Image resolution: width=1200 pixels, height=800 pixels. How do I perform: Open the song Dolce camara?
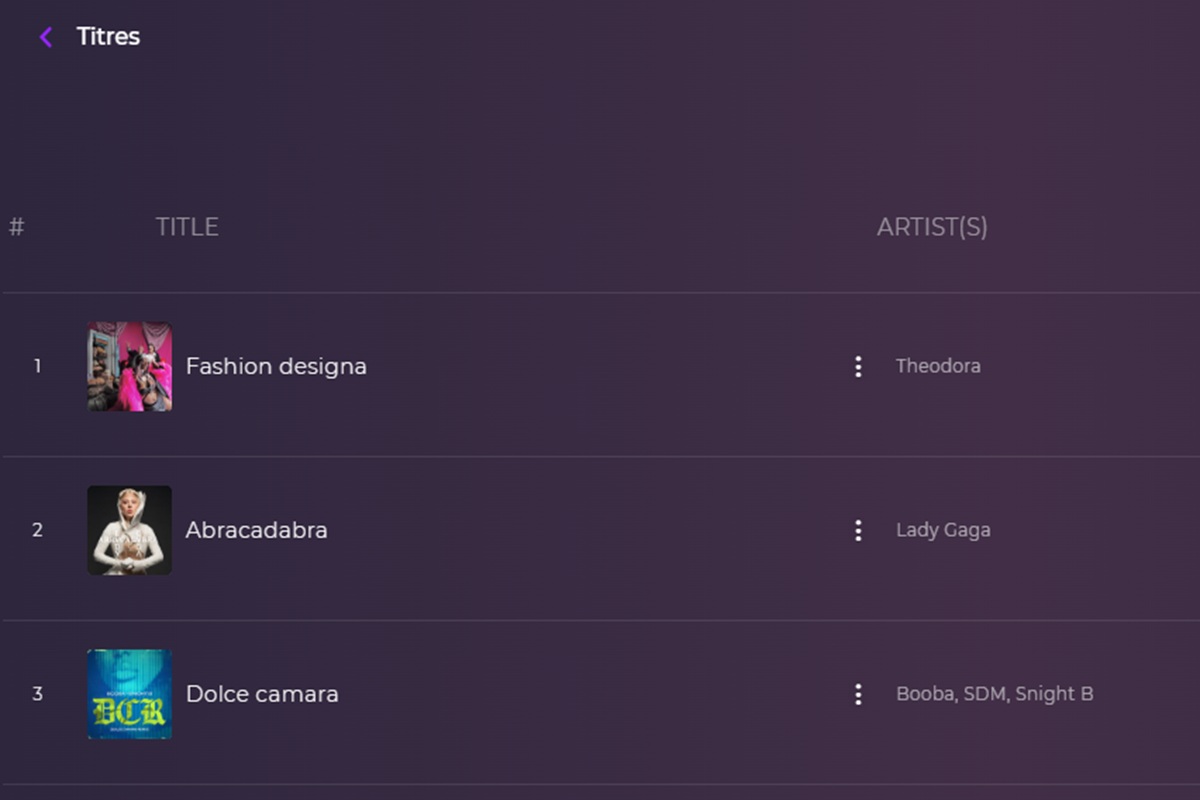[262, 693]
